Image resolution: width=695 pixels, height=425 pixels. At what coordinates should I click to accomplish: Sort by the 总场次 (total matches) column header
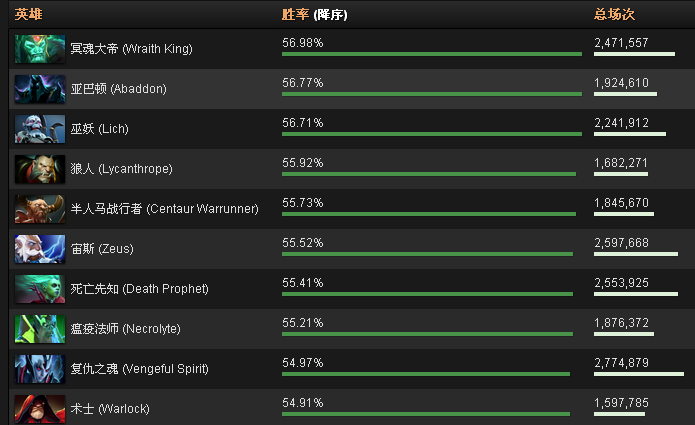click(614, 15)
